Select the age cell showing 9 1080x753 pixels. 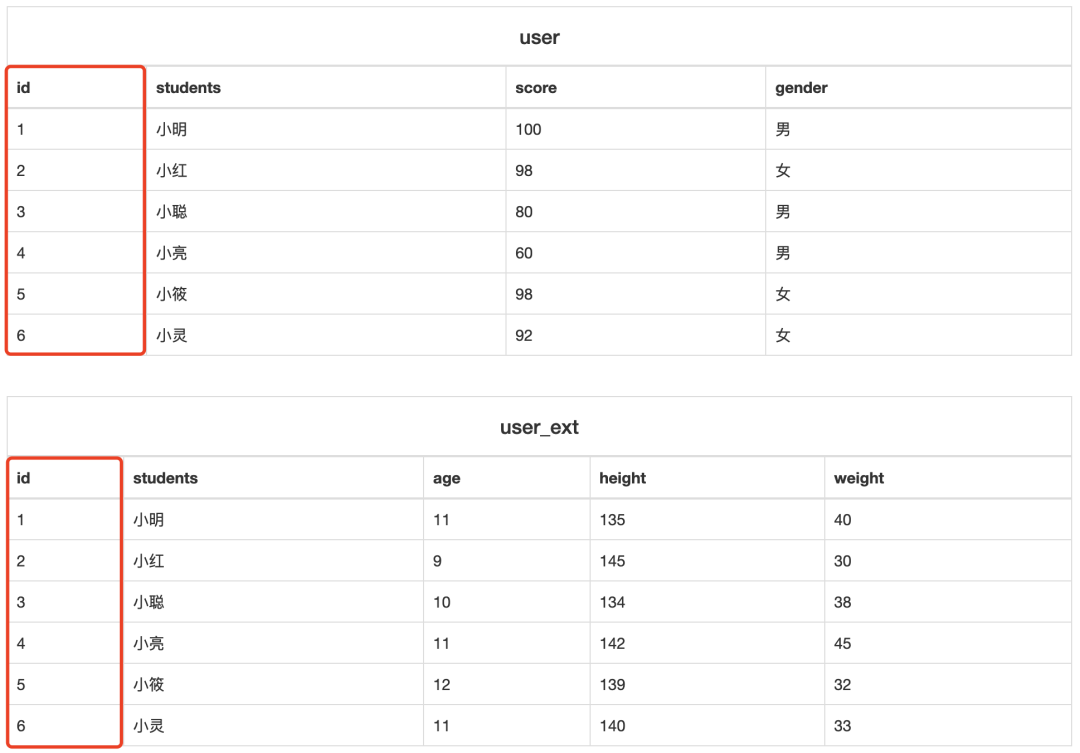[x=437, y=561]
